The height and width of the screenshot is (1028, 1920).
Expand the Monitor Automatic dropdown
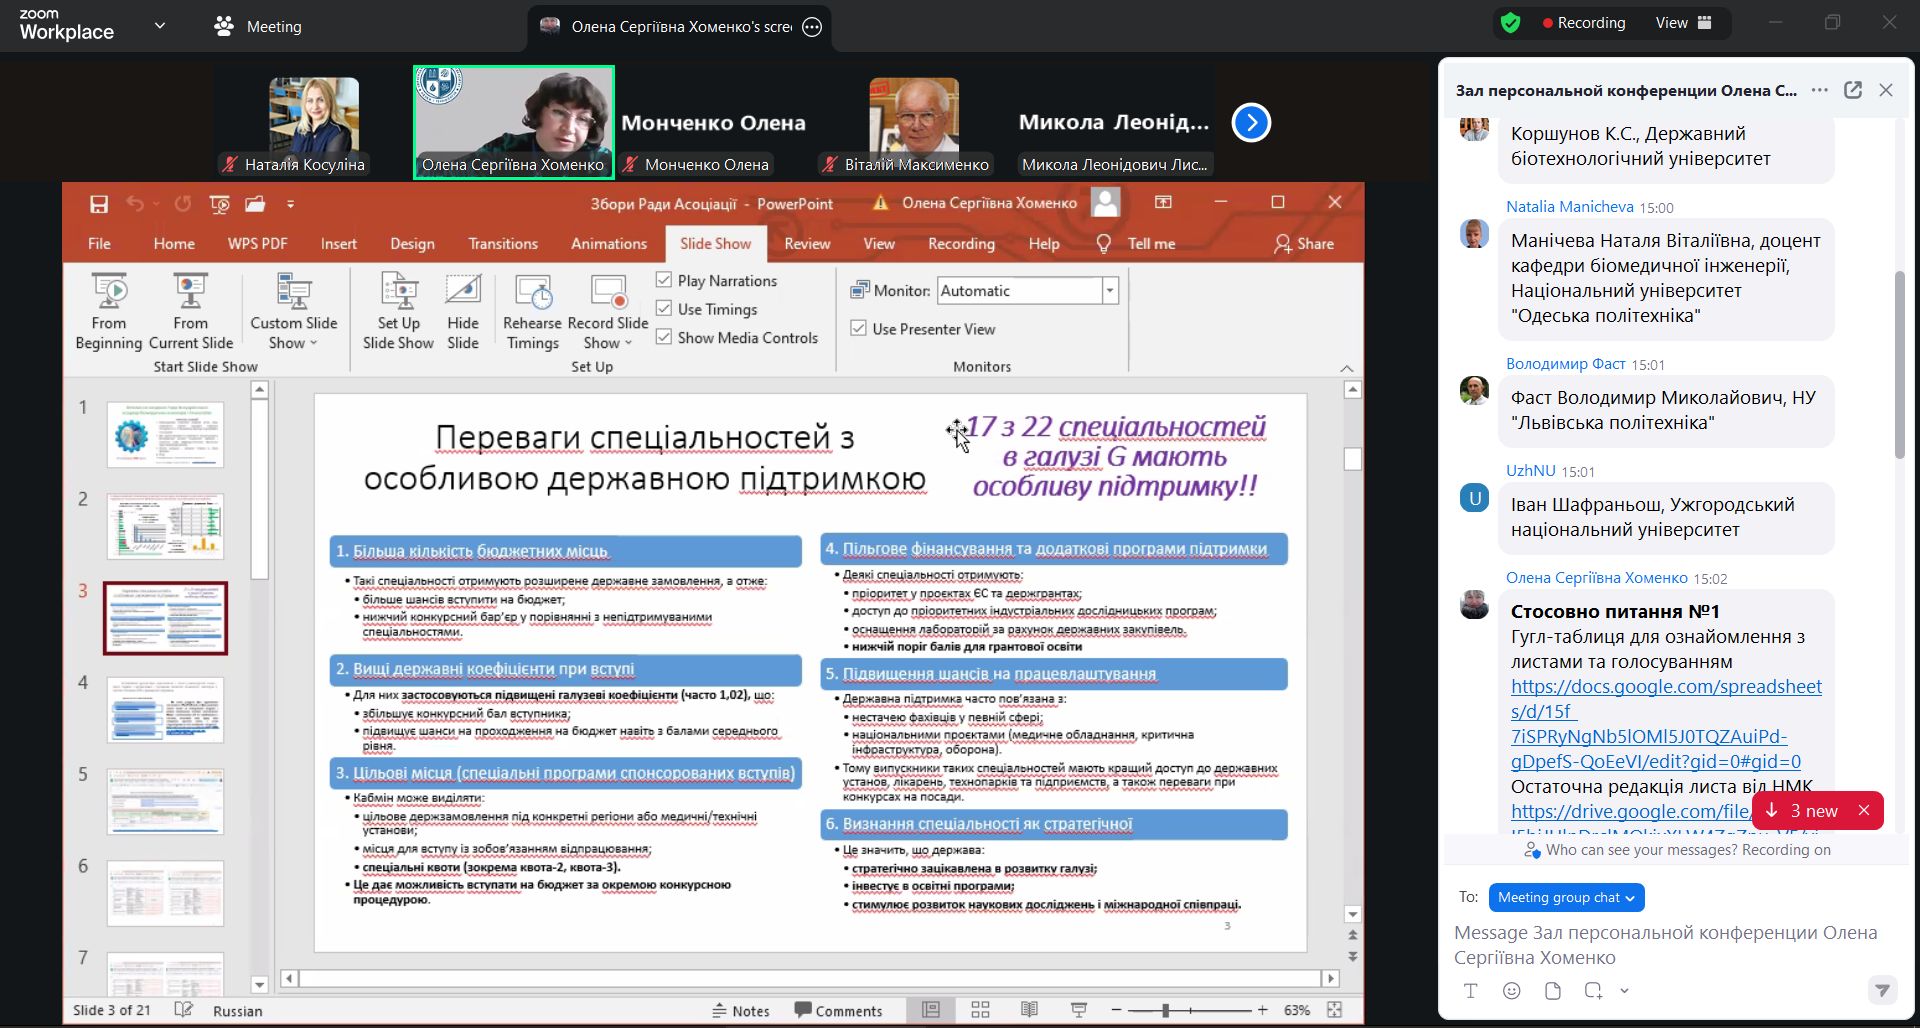[x=1109, y=291]
